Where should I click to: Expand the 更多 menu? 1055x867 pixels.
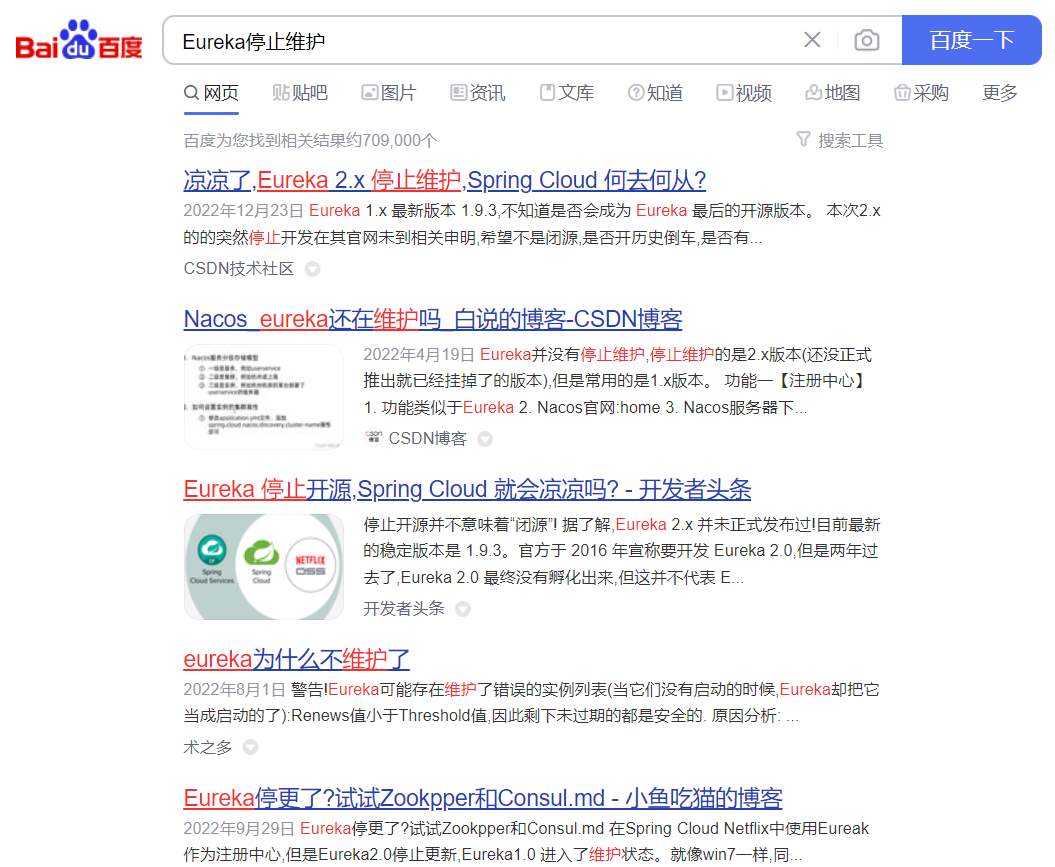coord(1000,93)
